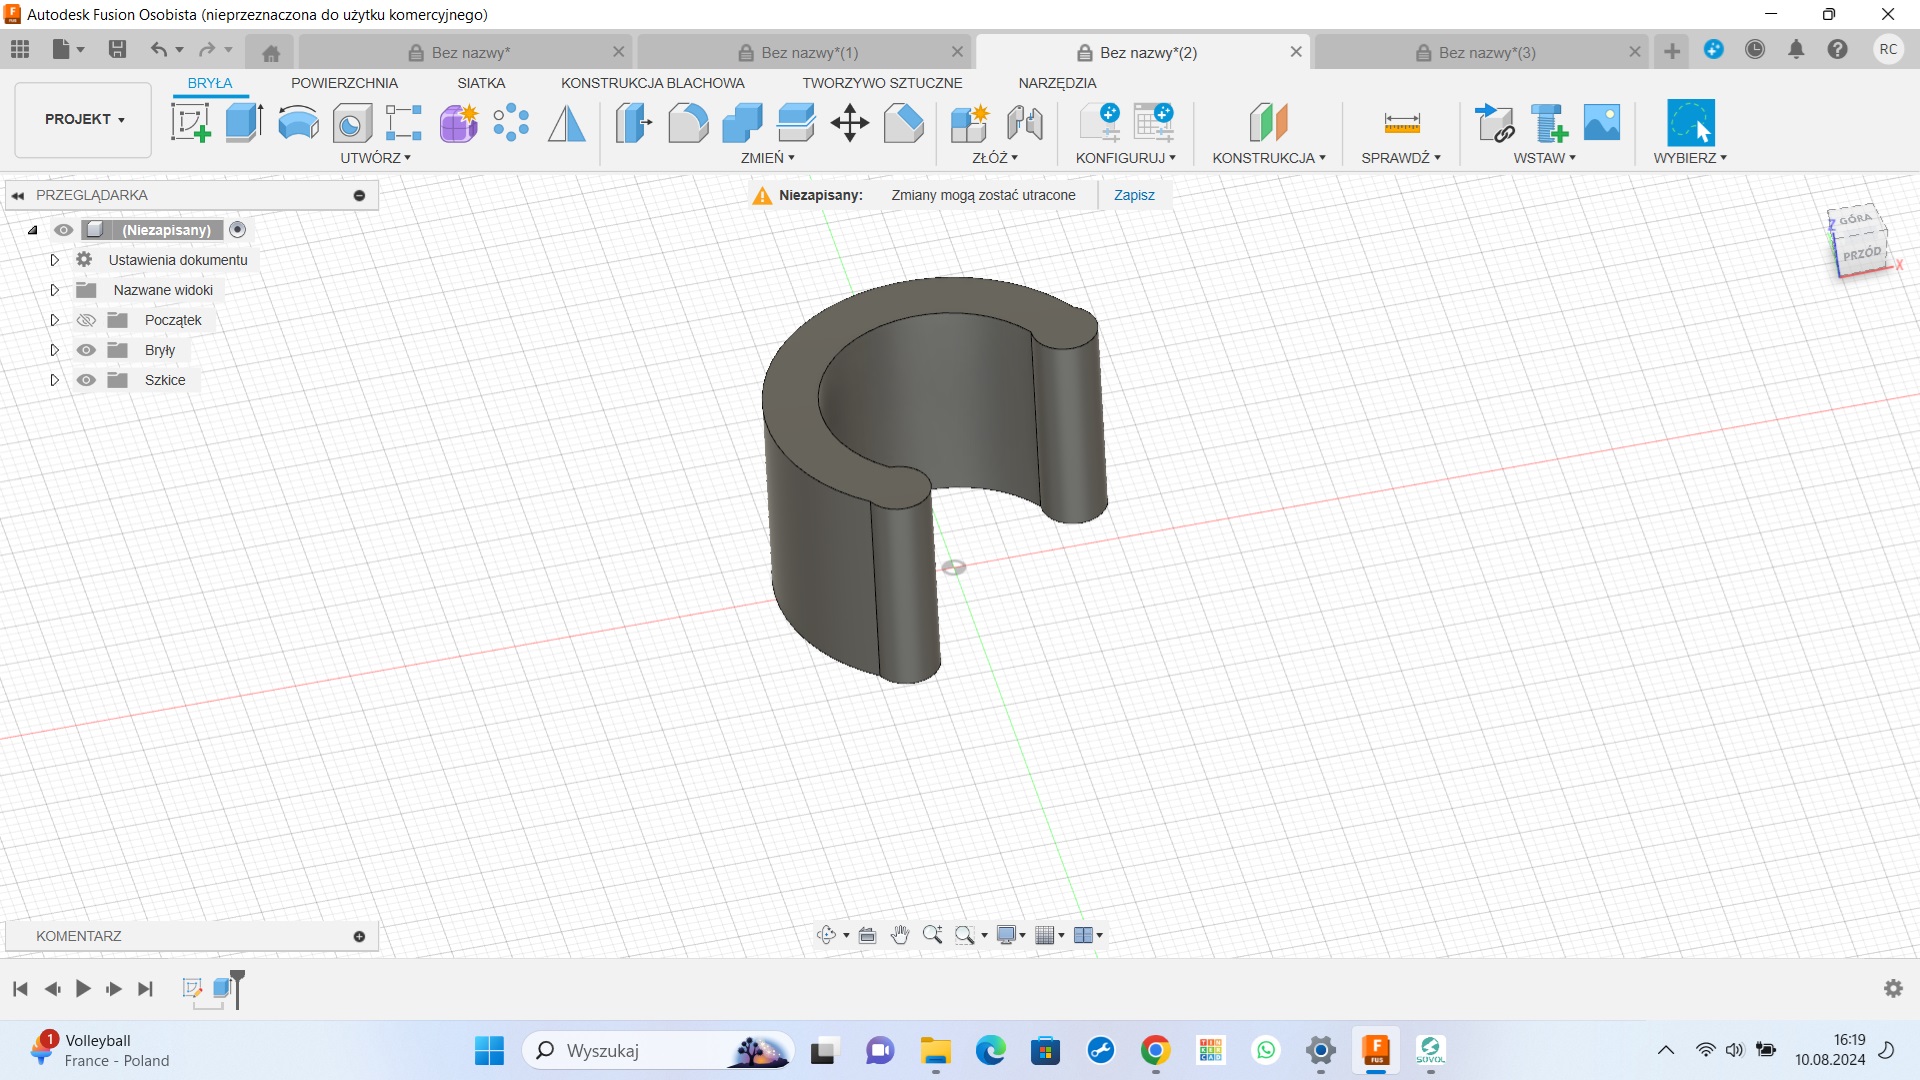Click the Zapisz link
Image resolution: width=1920 pixels, height=1080 pixels.
1134,195
